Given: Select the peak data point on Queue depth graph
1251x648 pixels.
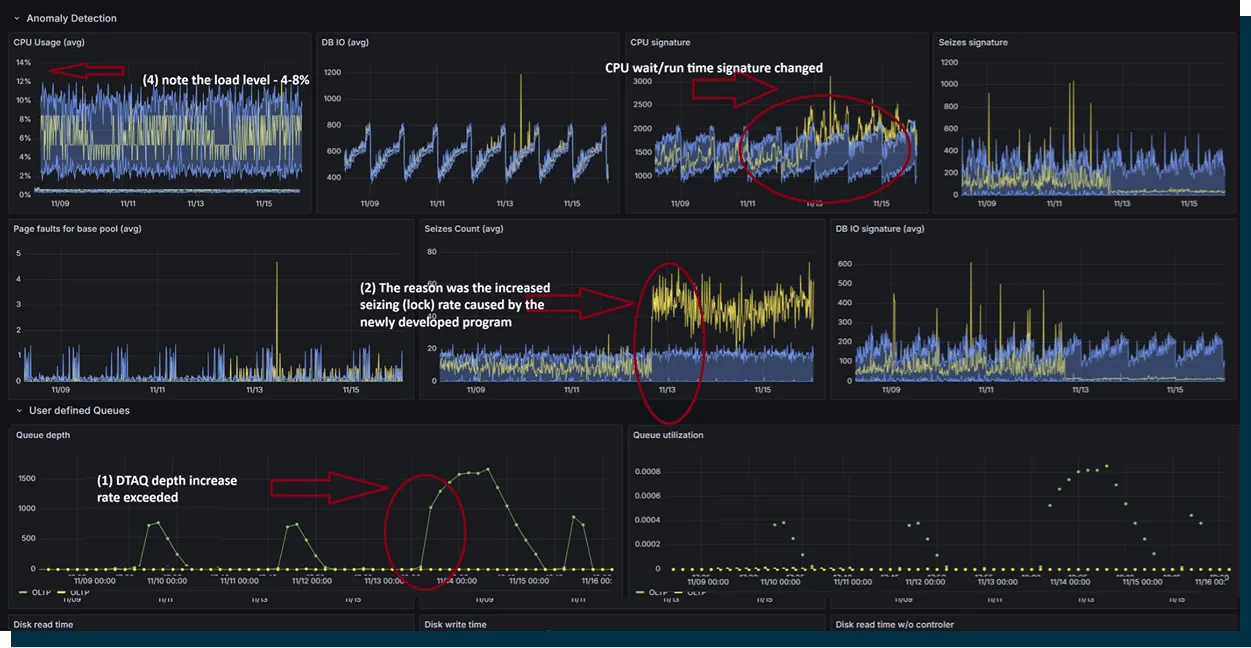Looking at the screenshot, I should point(487,467).
